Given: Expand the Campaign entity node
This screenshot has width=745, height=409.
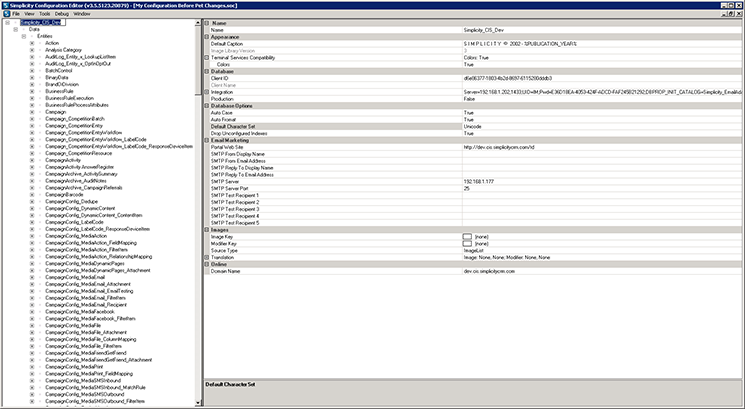Looking at the screenshot, I should [x=32, y=112].
